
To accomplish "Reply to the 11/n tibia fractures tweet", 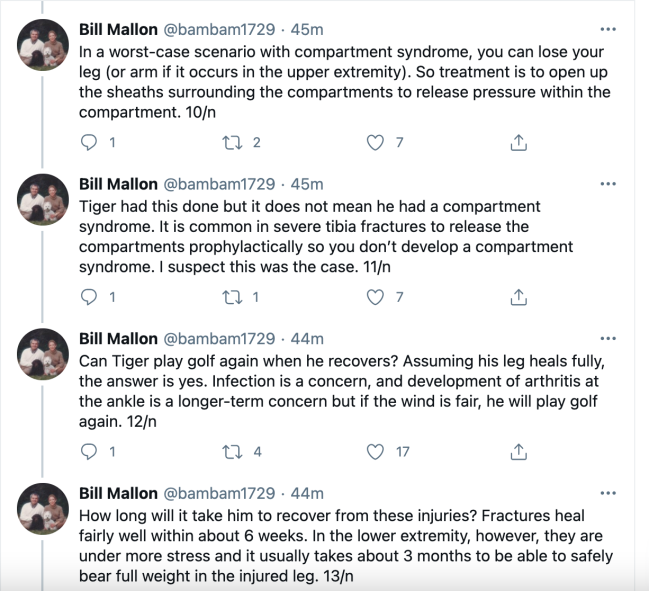I will (x=88, y=297).
